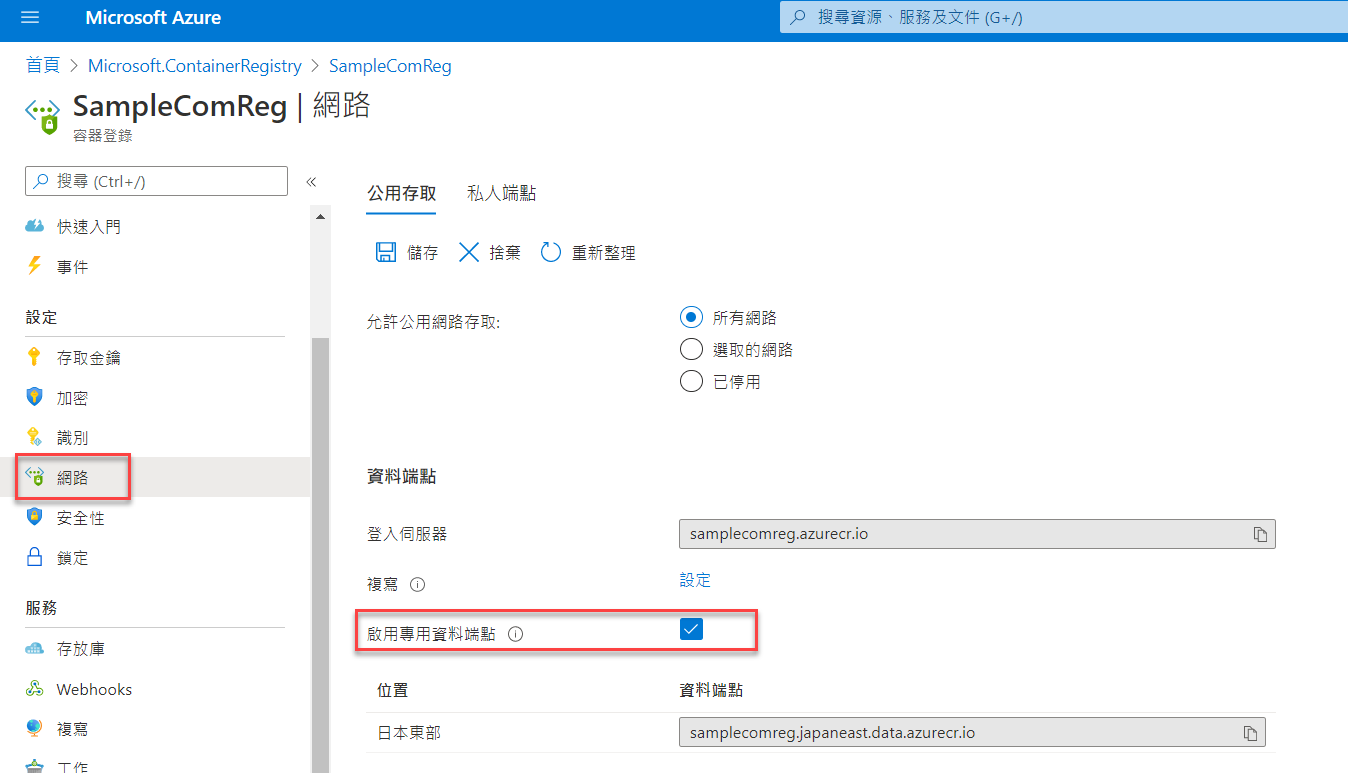Click the 鎖定 padlock icon
The width and height of the screenshot is (1348, 773).
point(35,557)
